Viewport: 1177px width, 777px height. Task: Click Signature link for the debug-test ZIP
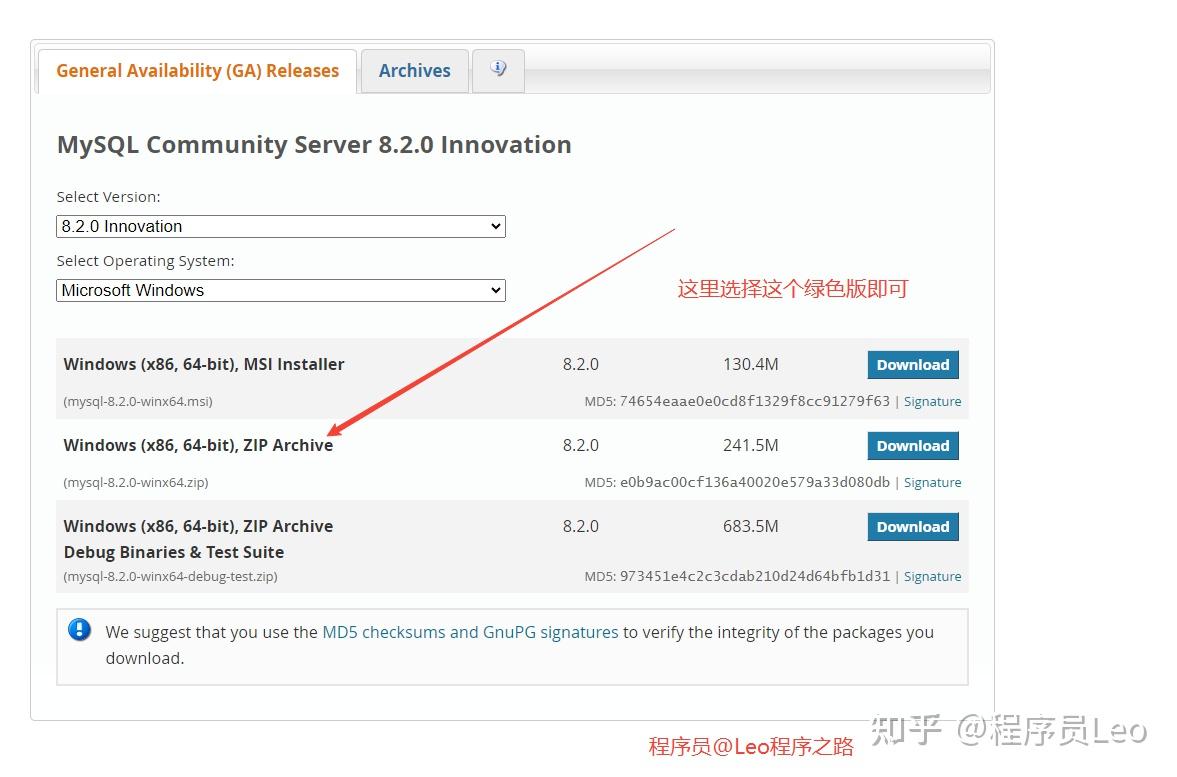(932, 576)
